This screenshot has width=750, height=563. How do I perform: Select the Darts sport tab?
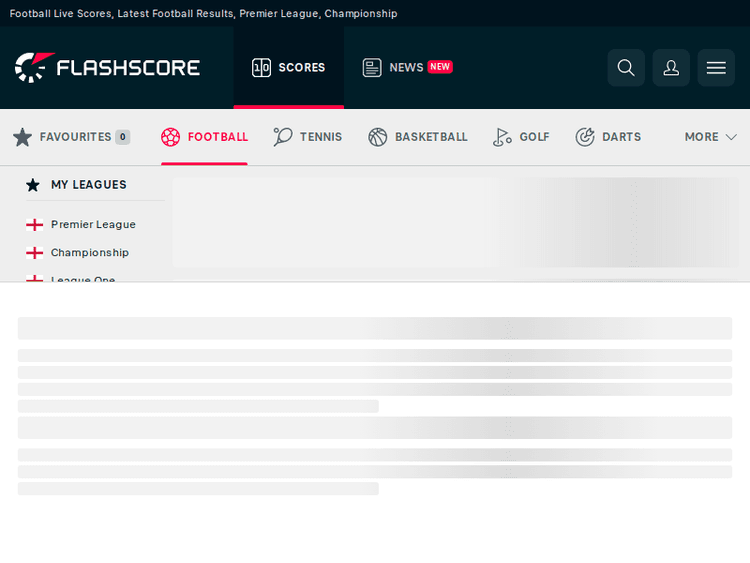coord(608,137)
